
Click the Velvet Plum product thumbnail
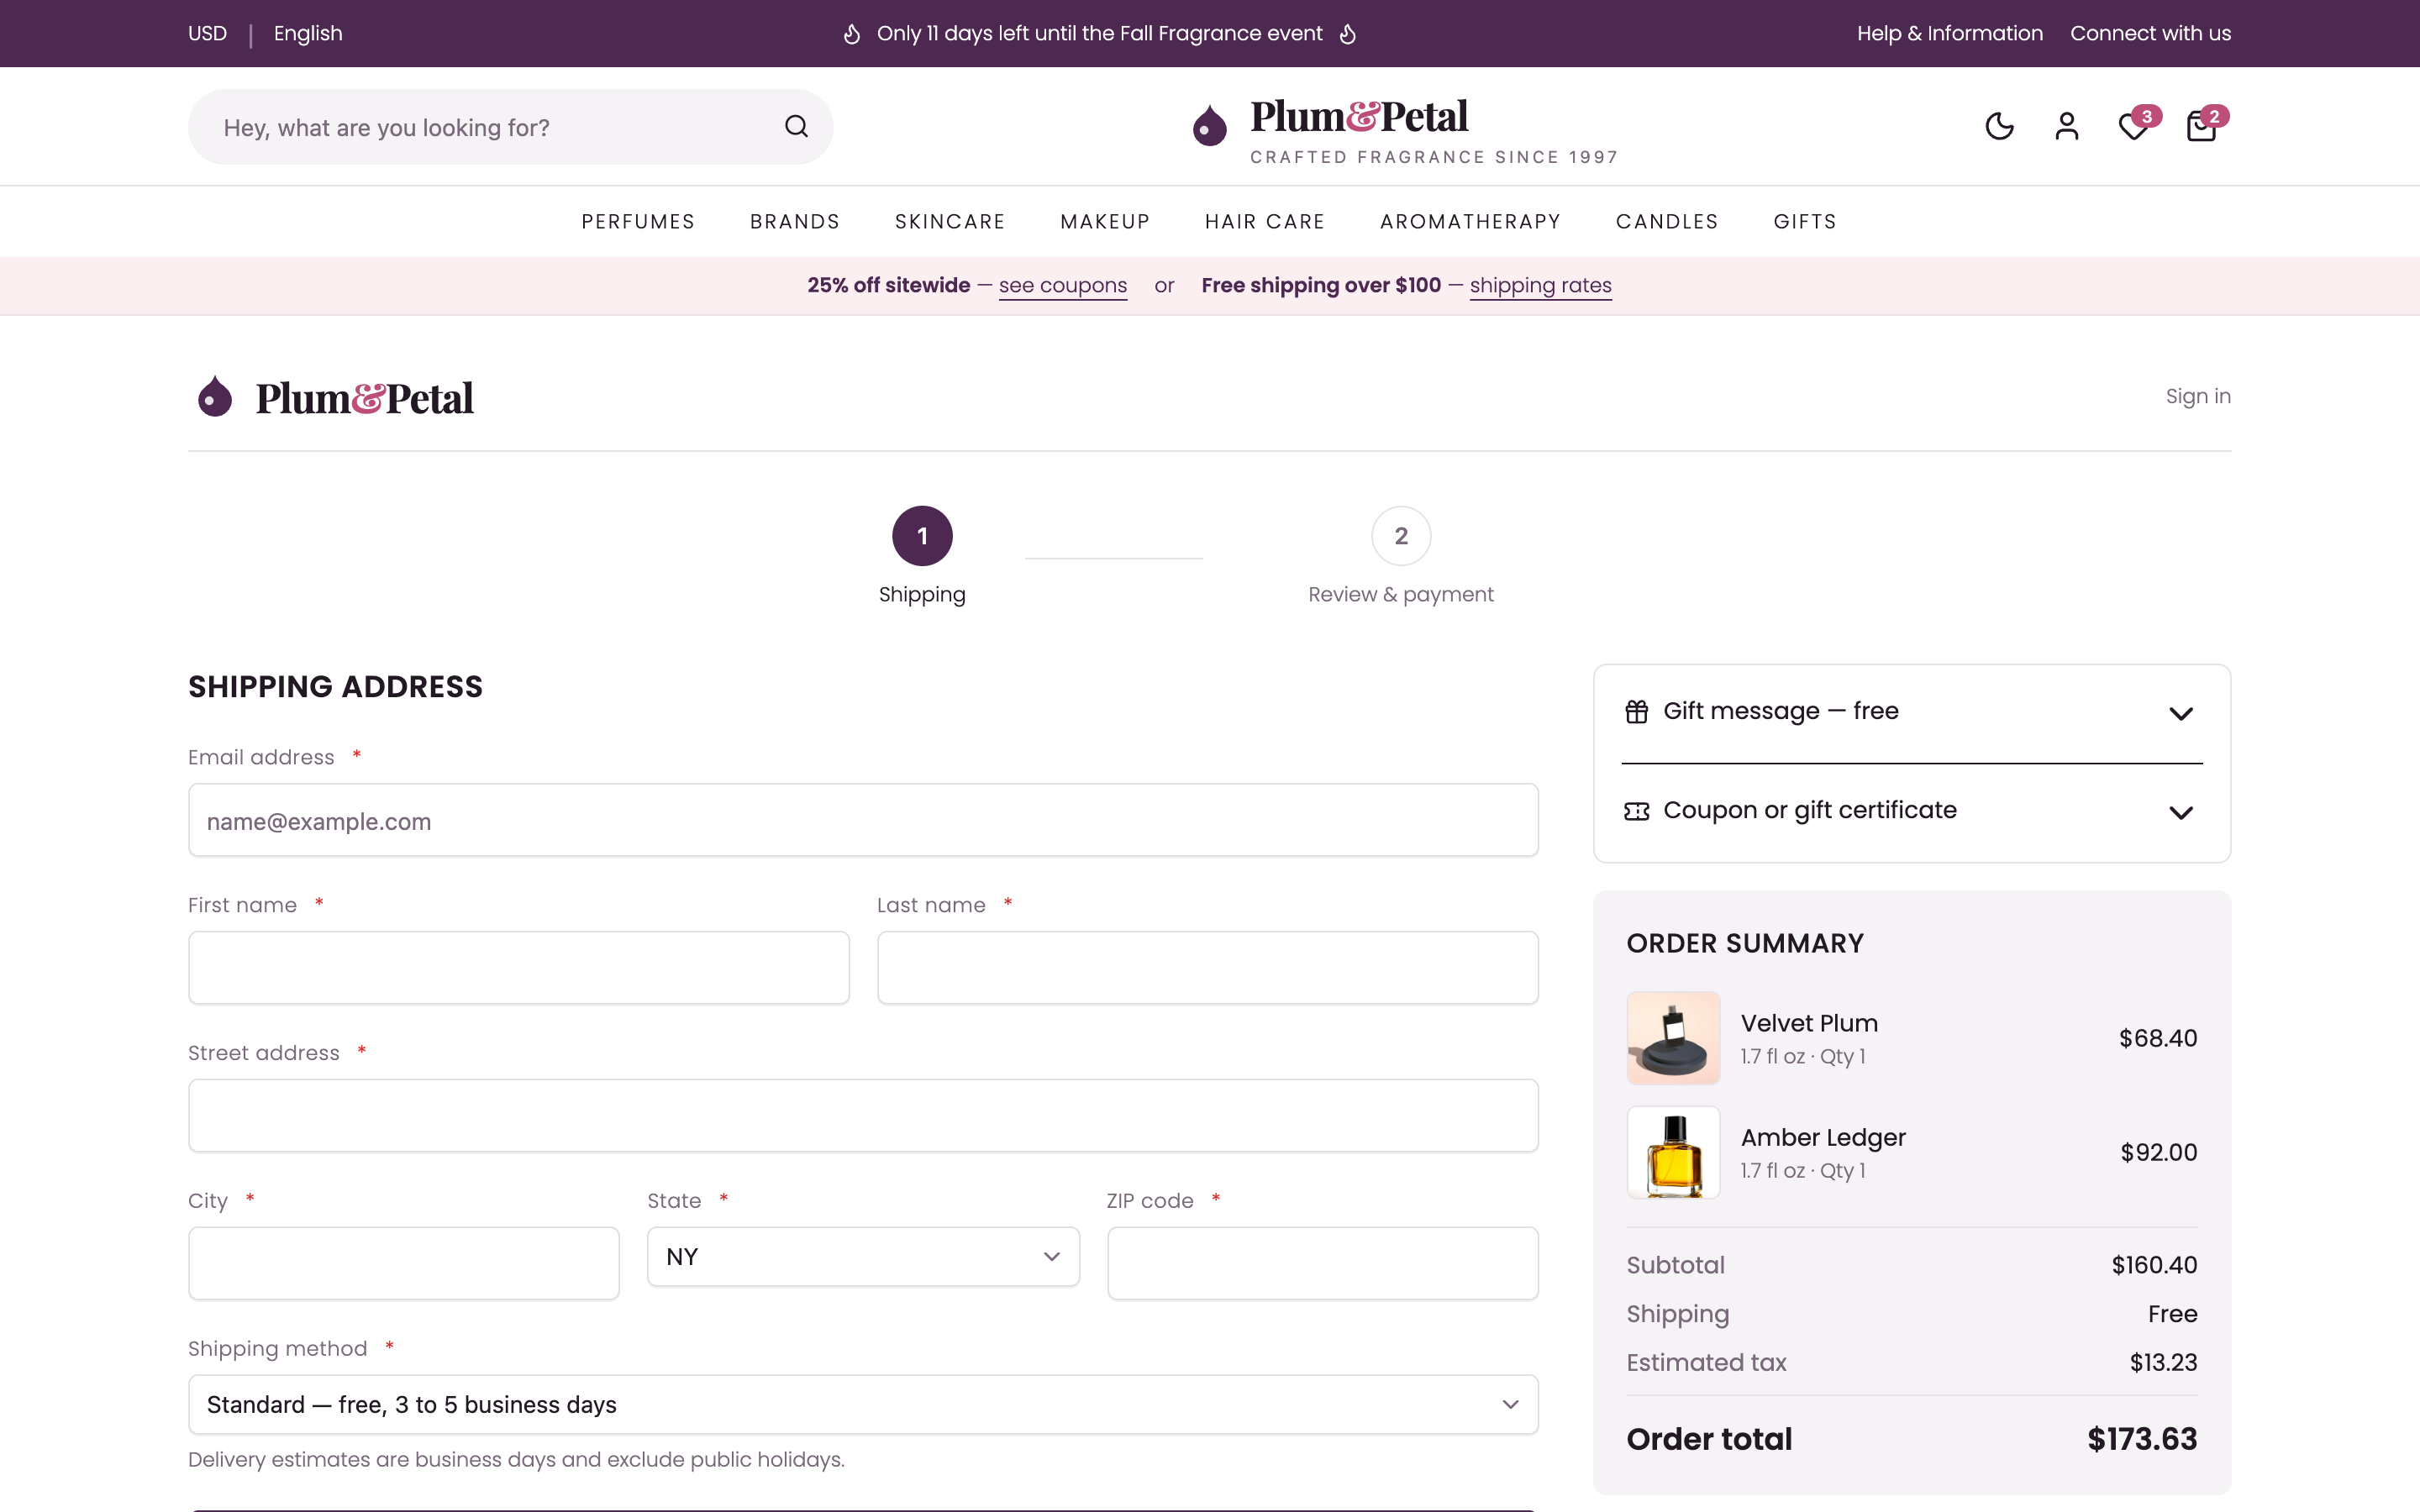pyautogui.click(x=1673, y=1038)
